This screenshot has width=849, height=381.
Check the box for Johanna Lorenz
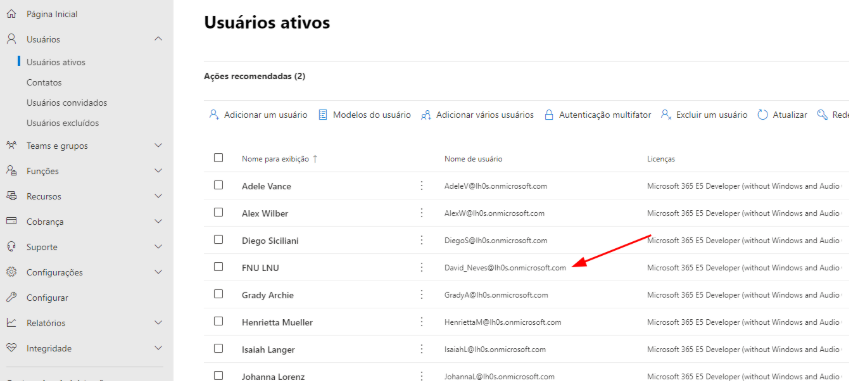[x=218, y=375]
